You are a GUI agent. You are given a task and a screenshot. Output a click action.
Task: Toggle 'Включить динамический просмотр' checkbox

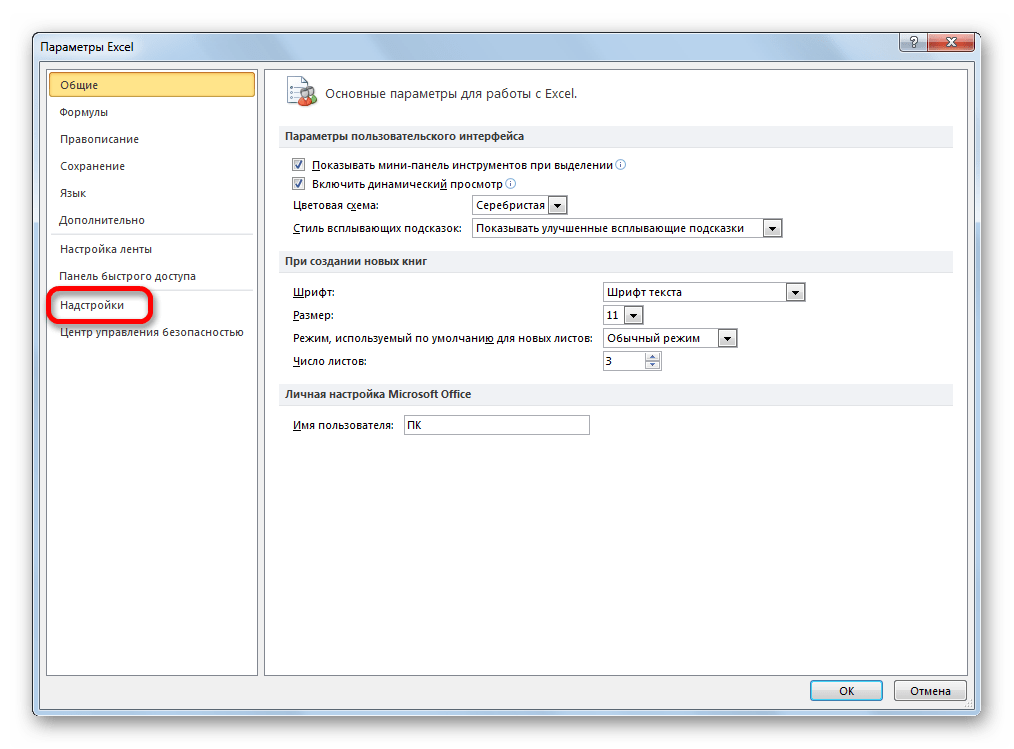[298, 184]
